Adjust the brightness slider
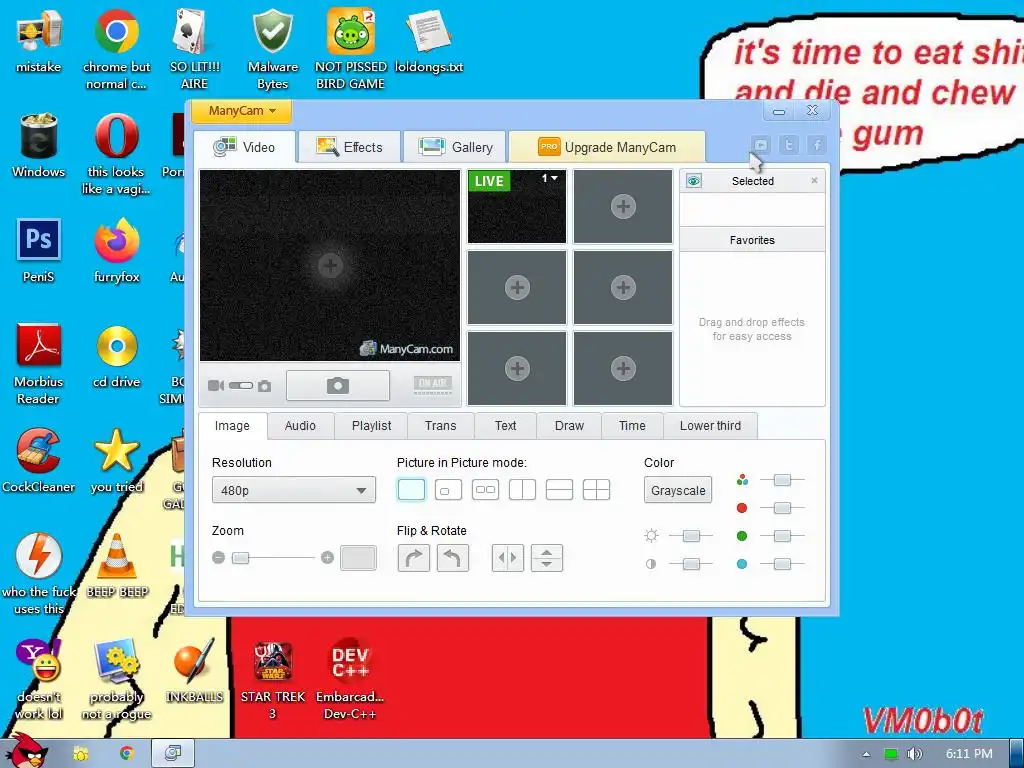This screenshot has height=768, width=1024. pyautogui.click(x=692, y=536)
